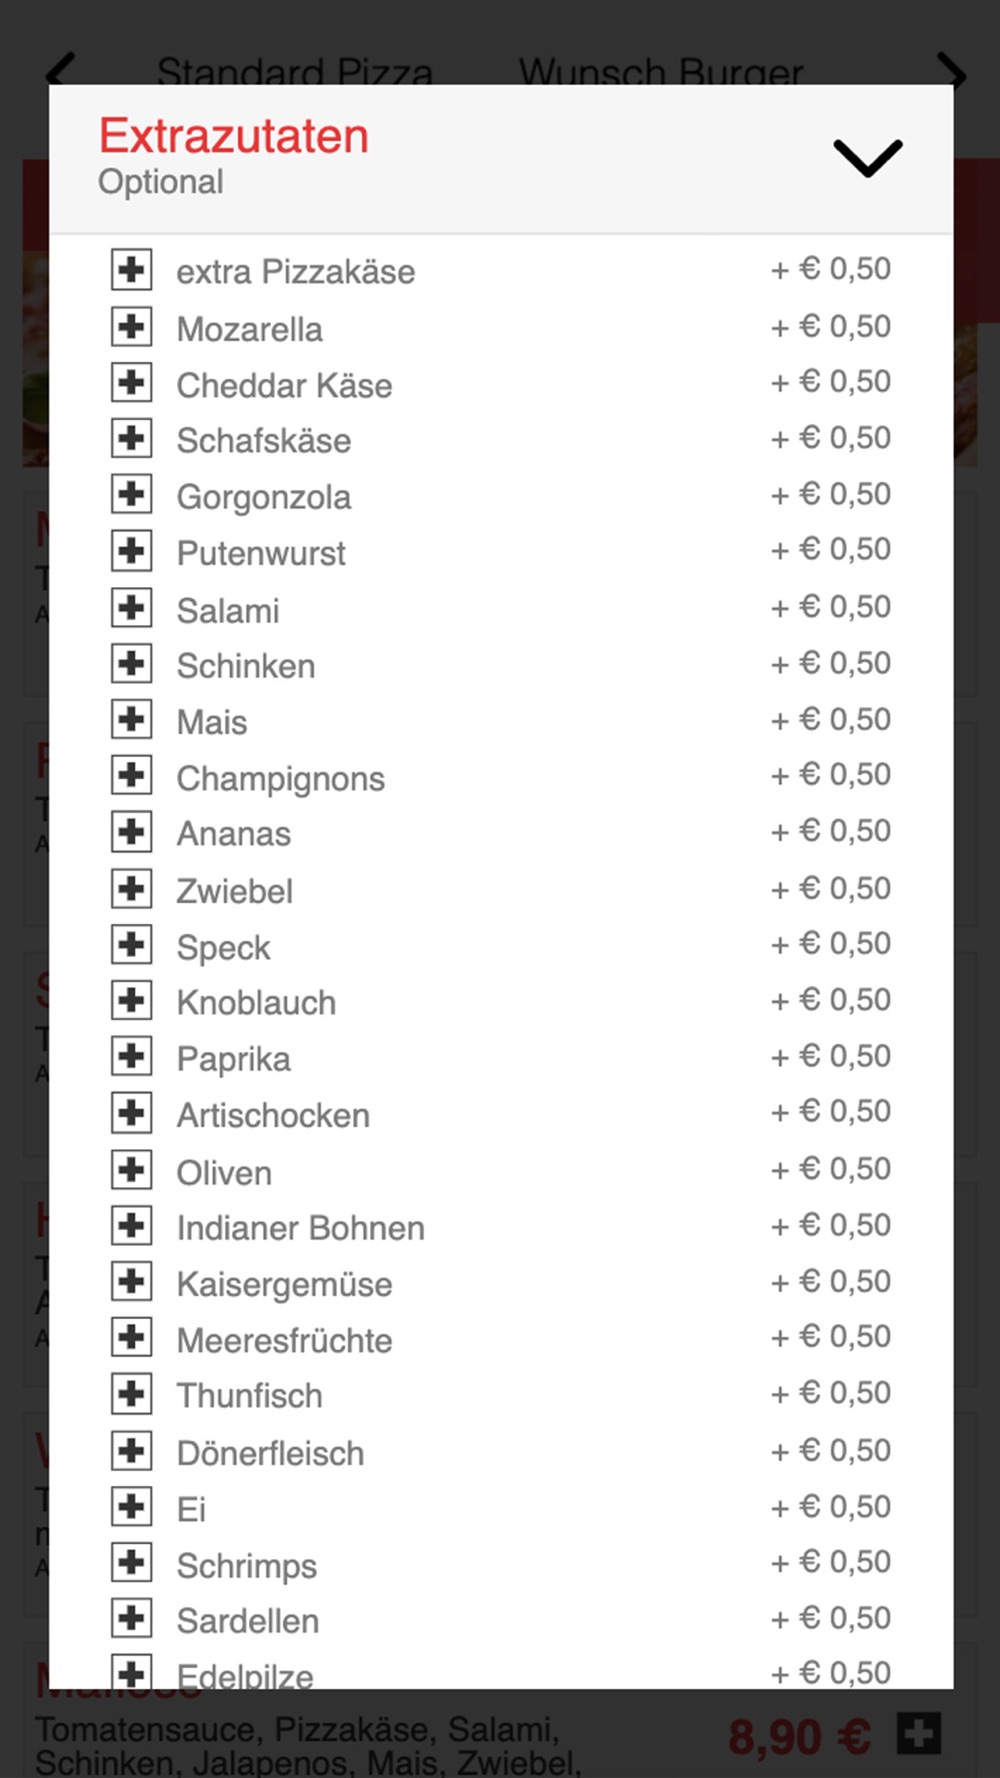Viewport: 1000px width, 1778px height.
Task: Tap plus icon beside Knoblauch
Action: pyautogui.click(x=131, y=1000)
